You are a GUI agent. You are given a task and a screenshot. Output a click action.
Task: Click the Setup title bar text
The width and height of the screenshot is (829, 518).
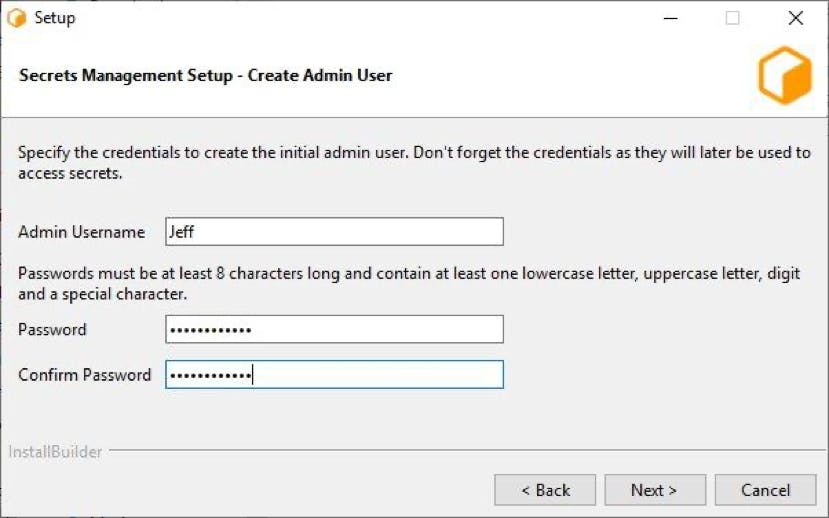coord(55,18)
